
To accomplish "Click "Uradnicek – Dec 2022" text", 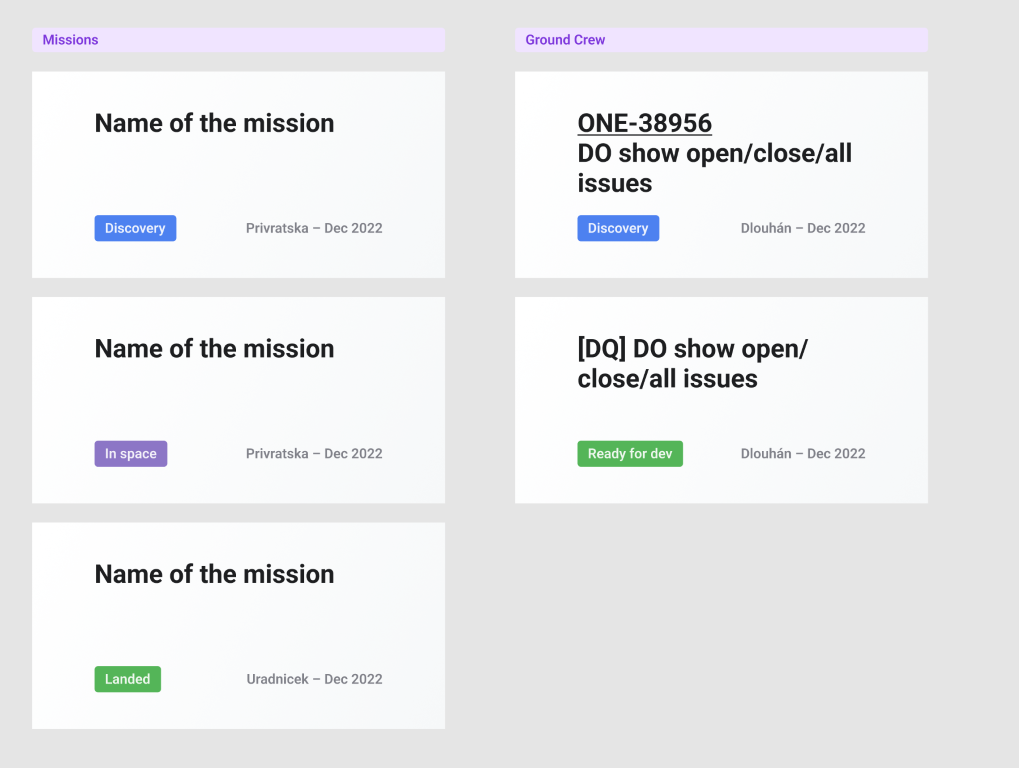I will click(x=315, y=679).
